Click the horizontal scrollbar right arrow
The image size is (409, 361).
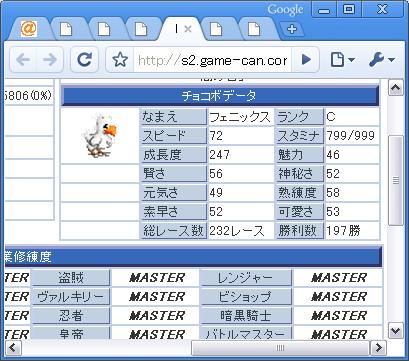click(379, 348)
